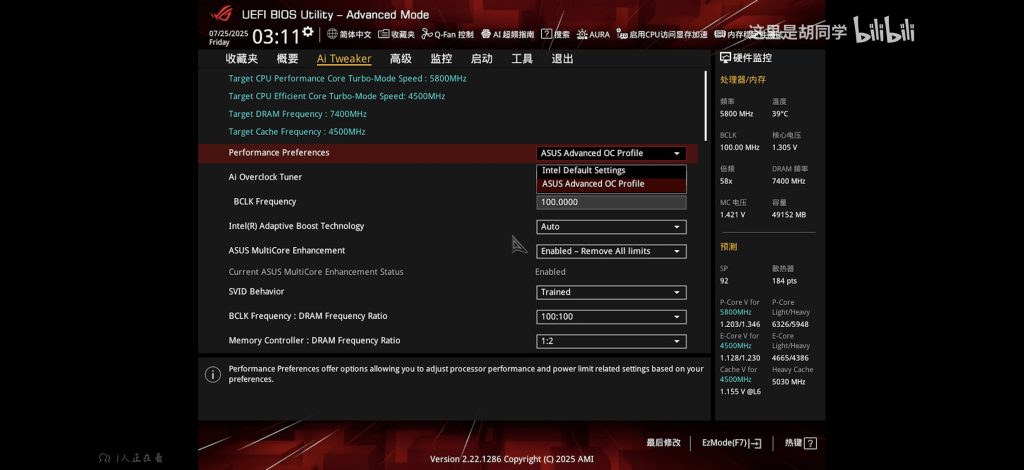Open the AURA lighting icon
The width and height of the screenshot is (1024, 470).
[x=582, y=34]
